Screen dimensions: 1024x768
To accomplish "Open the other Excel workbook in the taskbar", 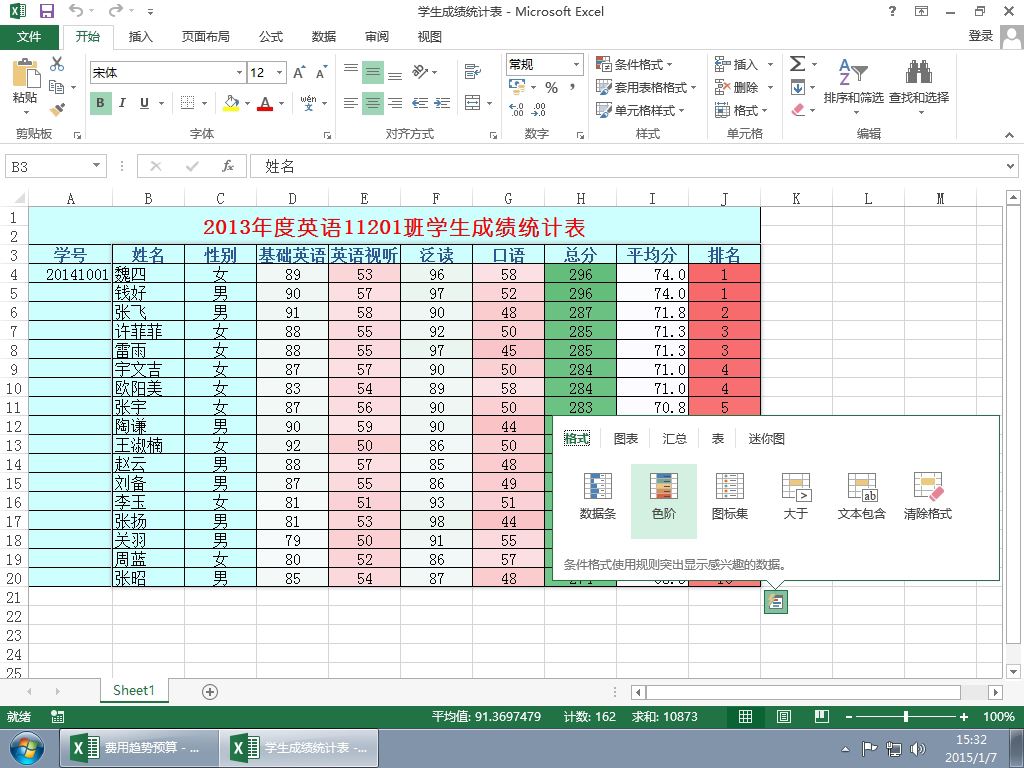I will click(x=138, y=748).
